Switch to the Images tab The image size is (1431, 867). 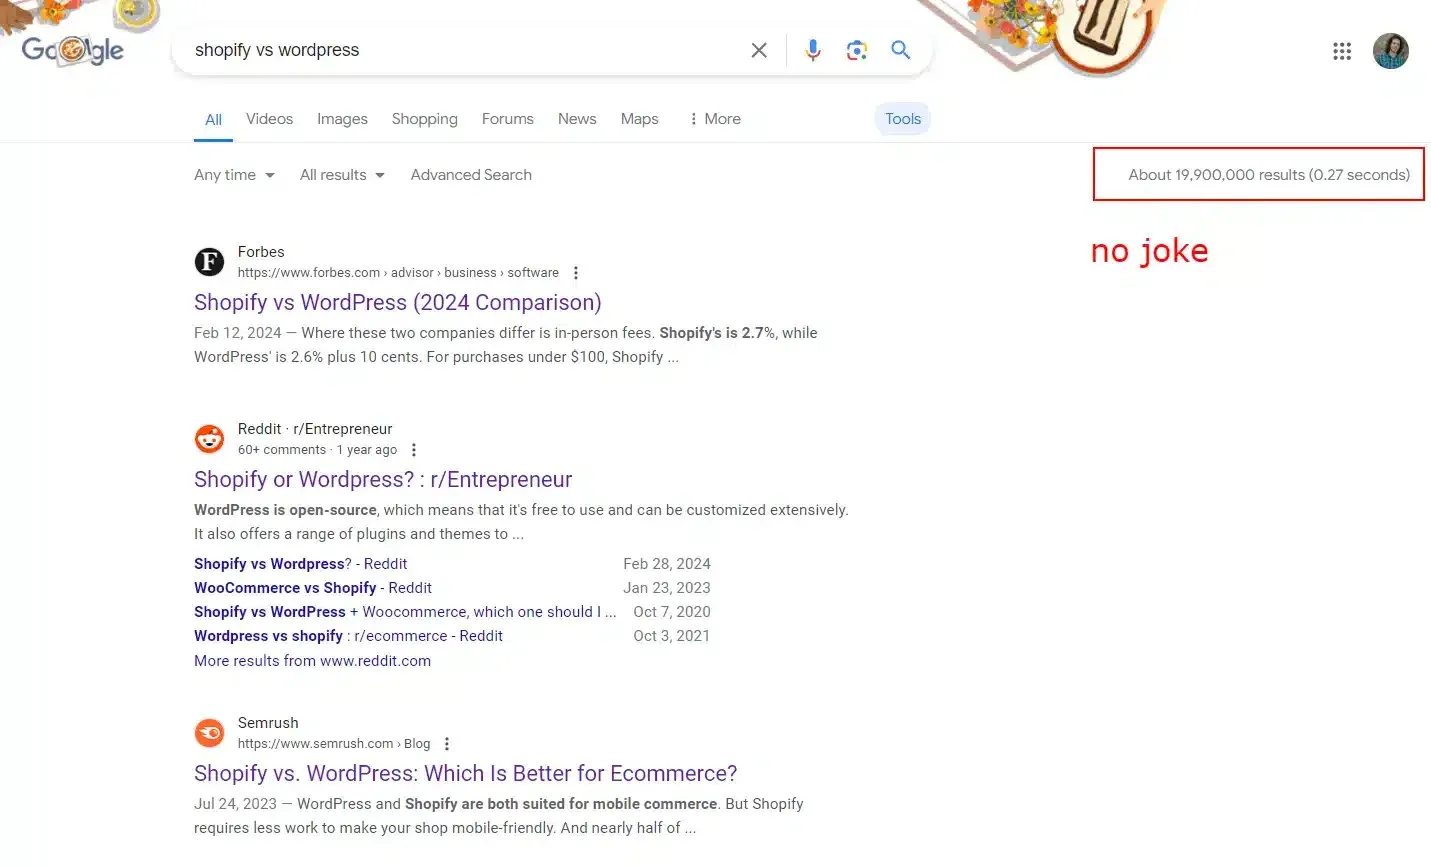click(342, 119)
